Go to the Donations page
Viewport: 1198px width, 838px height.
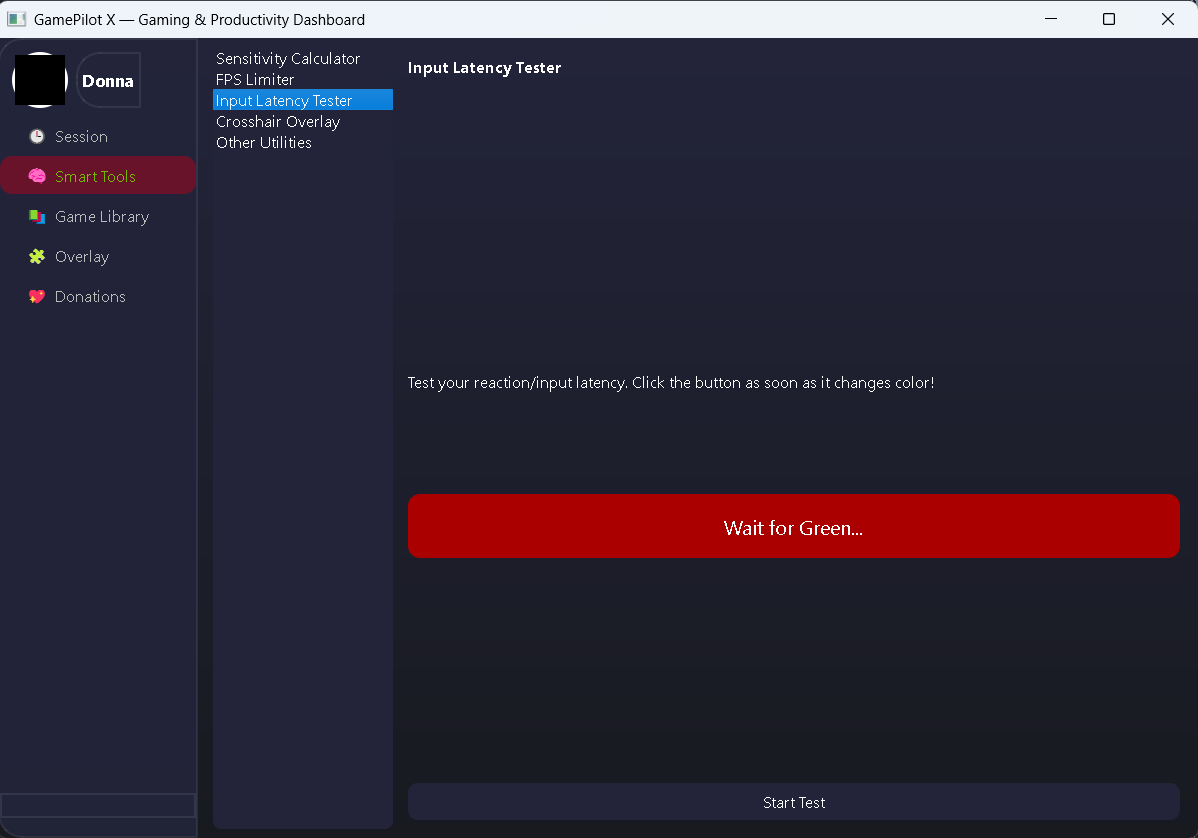click(x=90, y=297)
